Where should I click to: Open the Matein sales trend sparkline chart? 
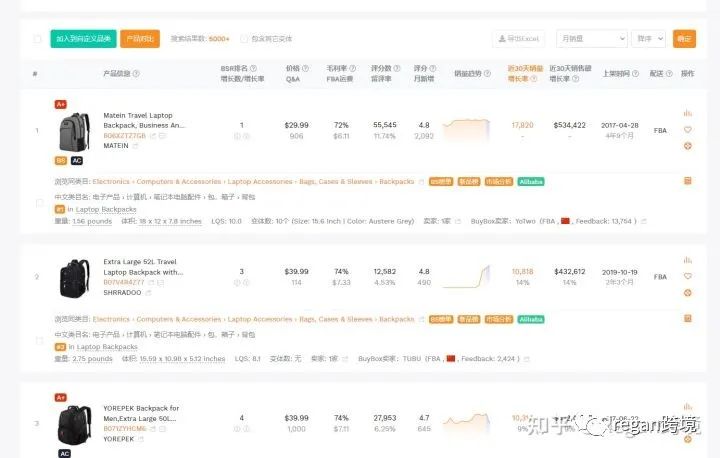(x=466, y=130)
